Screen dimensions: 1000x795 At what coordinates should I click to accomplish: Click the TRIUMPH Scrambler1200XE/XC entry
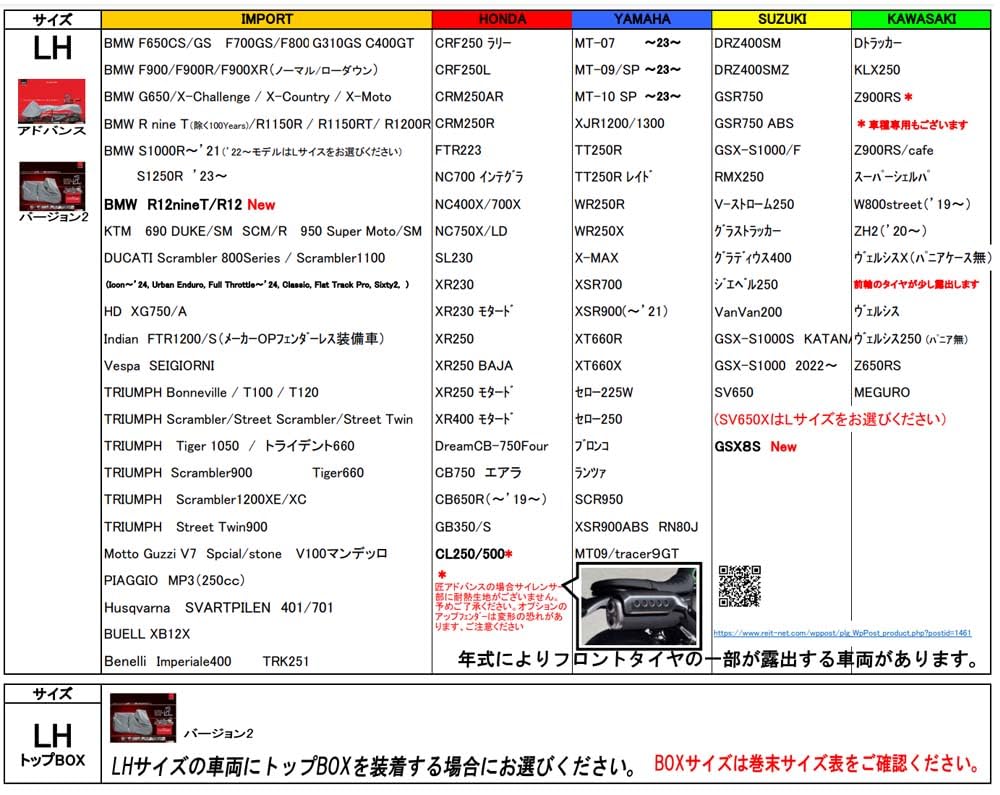point(205,499)
